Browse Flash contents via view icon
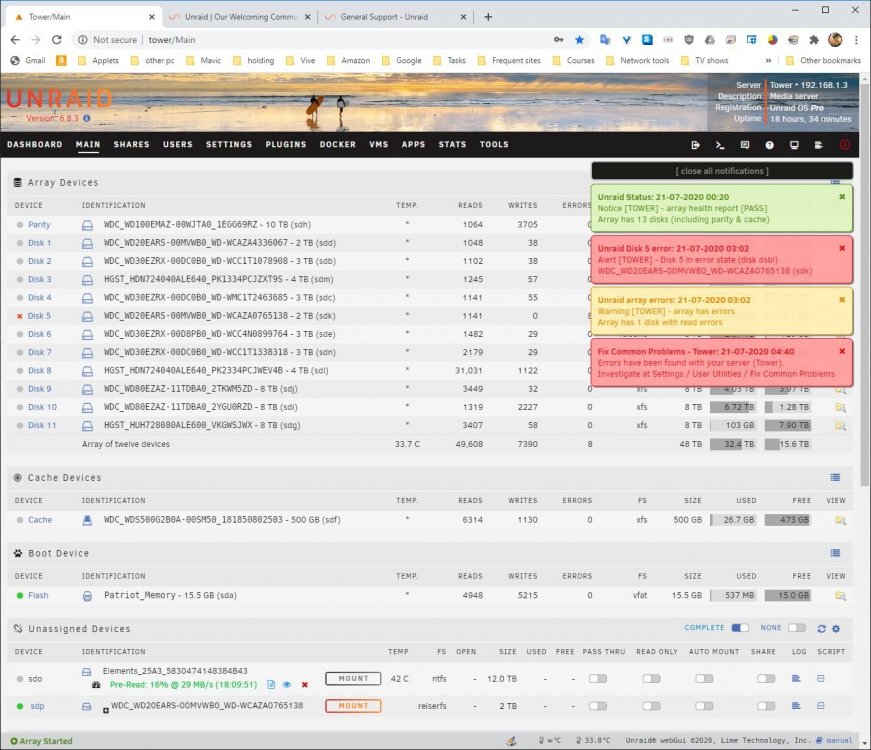871x750 pixels. (840, 596)
